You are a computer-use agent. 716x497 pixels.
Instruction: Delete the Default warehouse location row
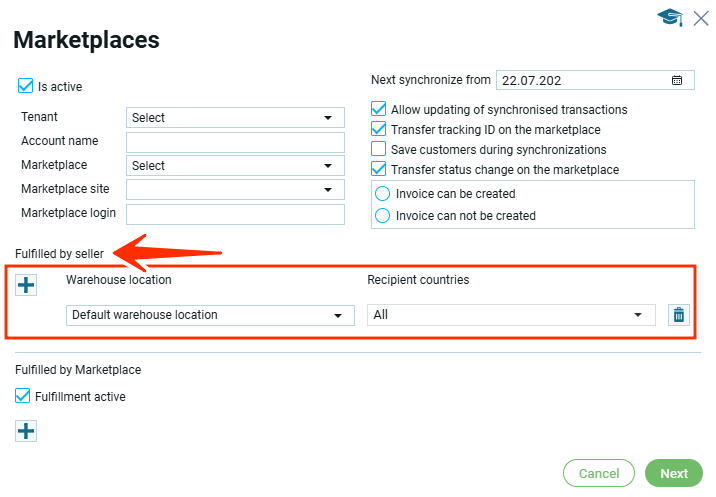(679, 315)
